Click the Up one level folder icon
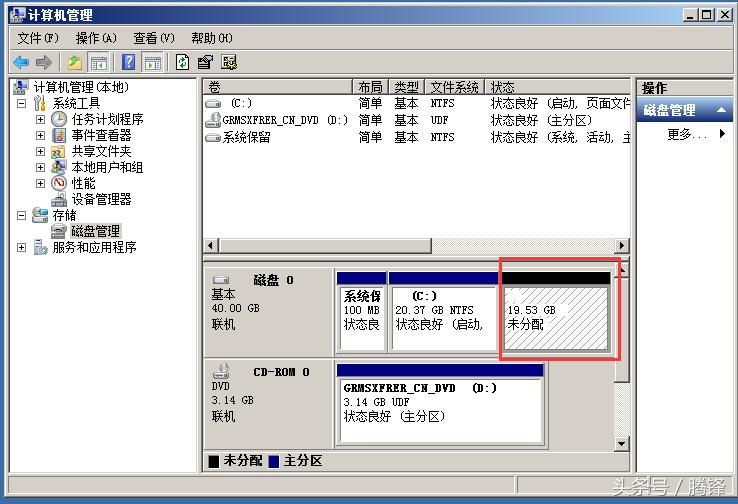Image resolution: width=738 pixels, height=504 pixels. [x=75, y=62]
